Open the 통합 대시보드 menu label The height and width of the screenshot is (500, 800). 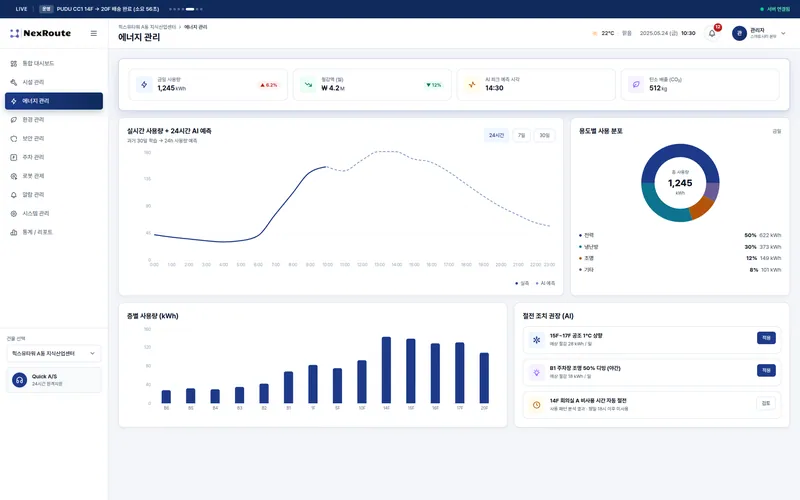coord(38,64)
